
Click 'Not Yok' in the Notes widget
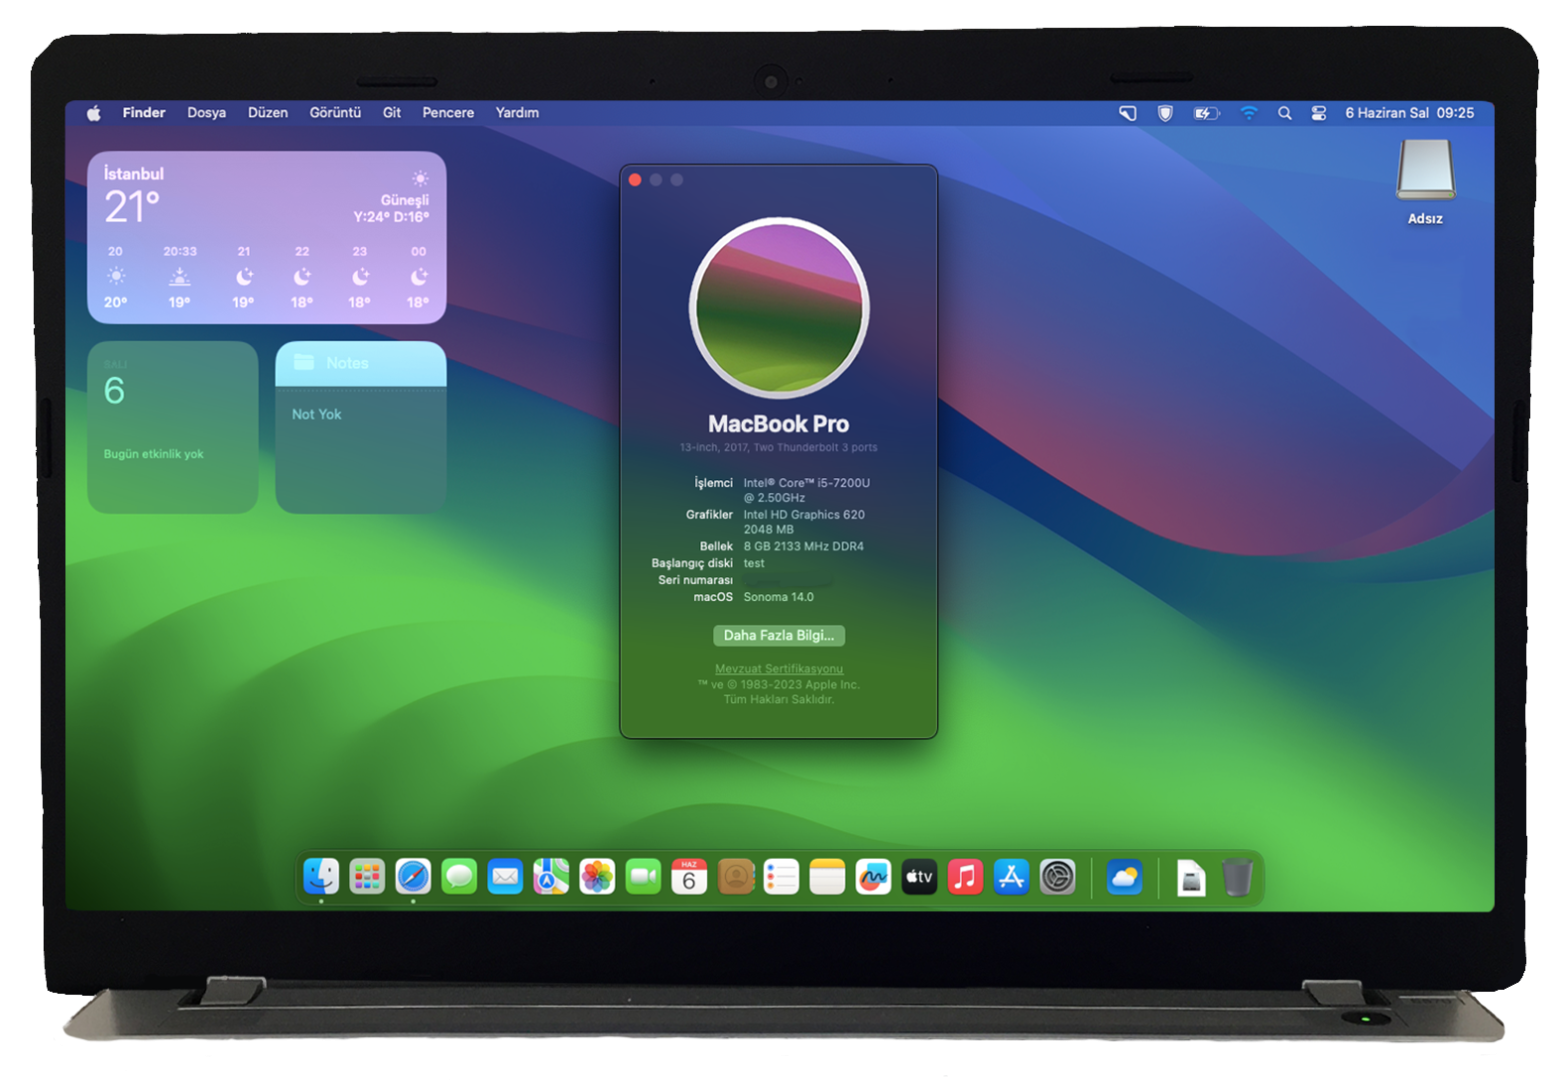click(x=317, y=414)
